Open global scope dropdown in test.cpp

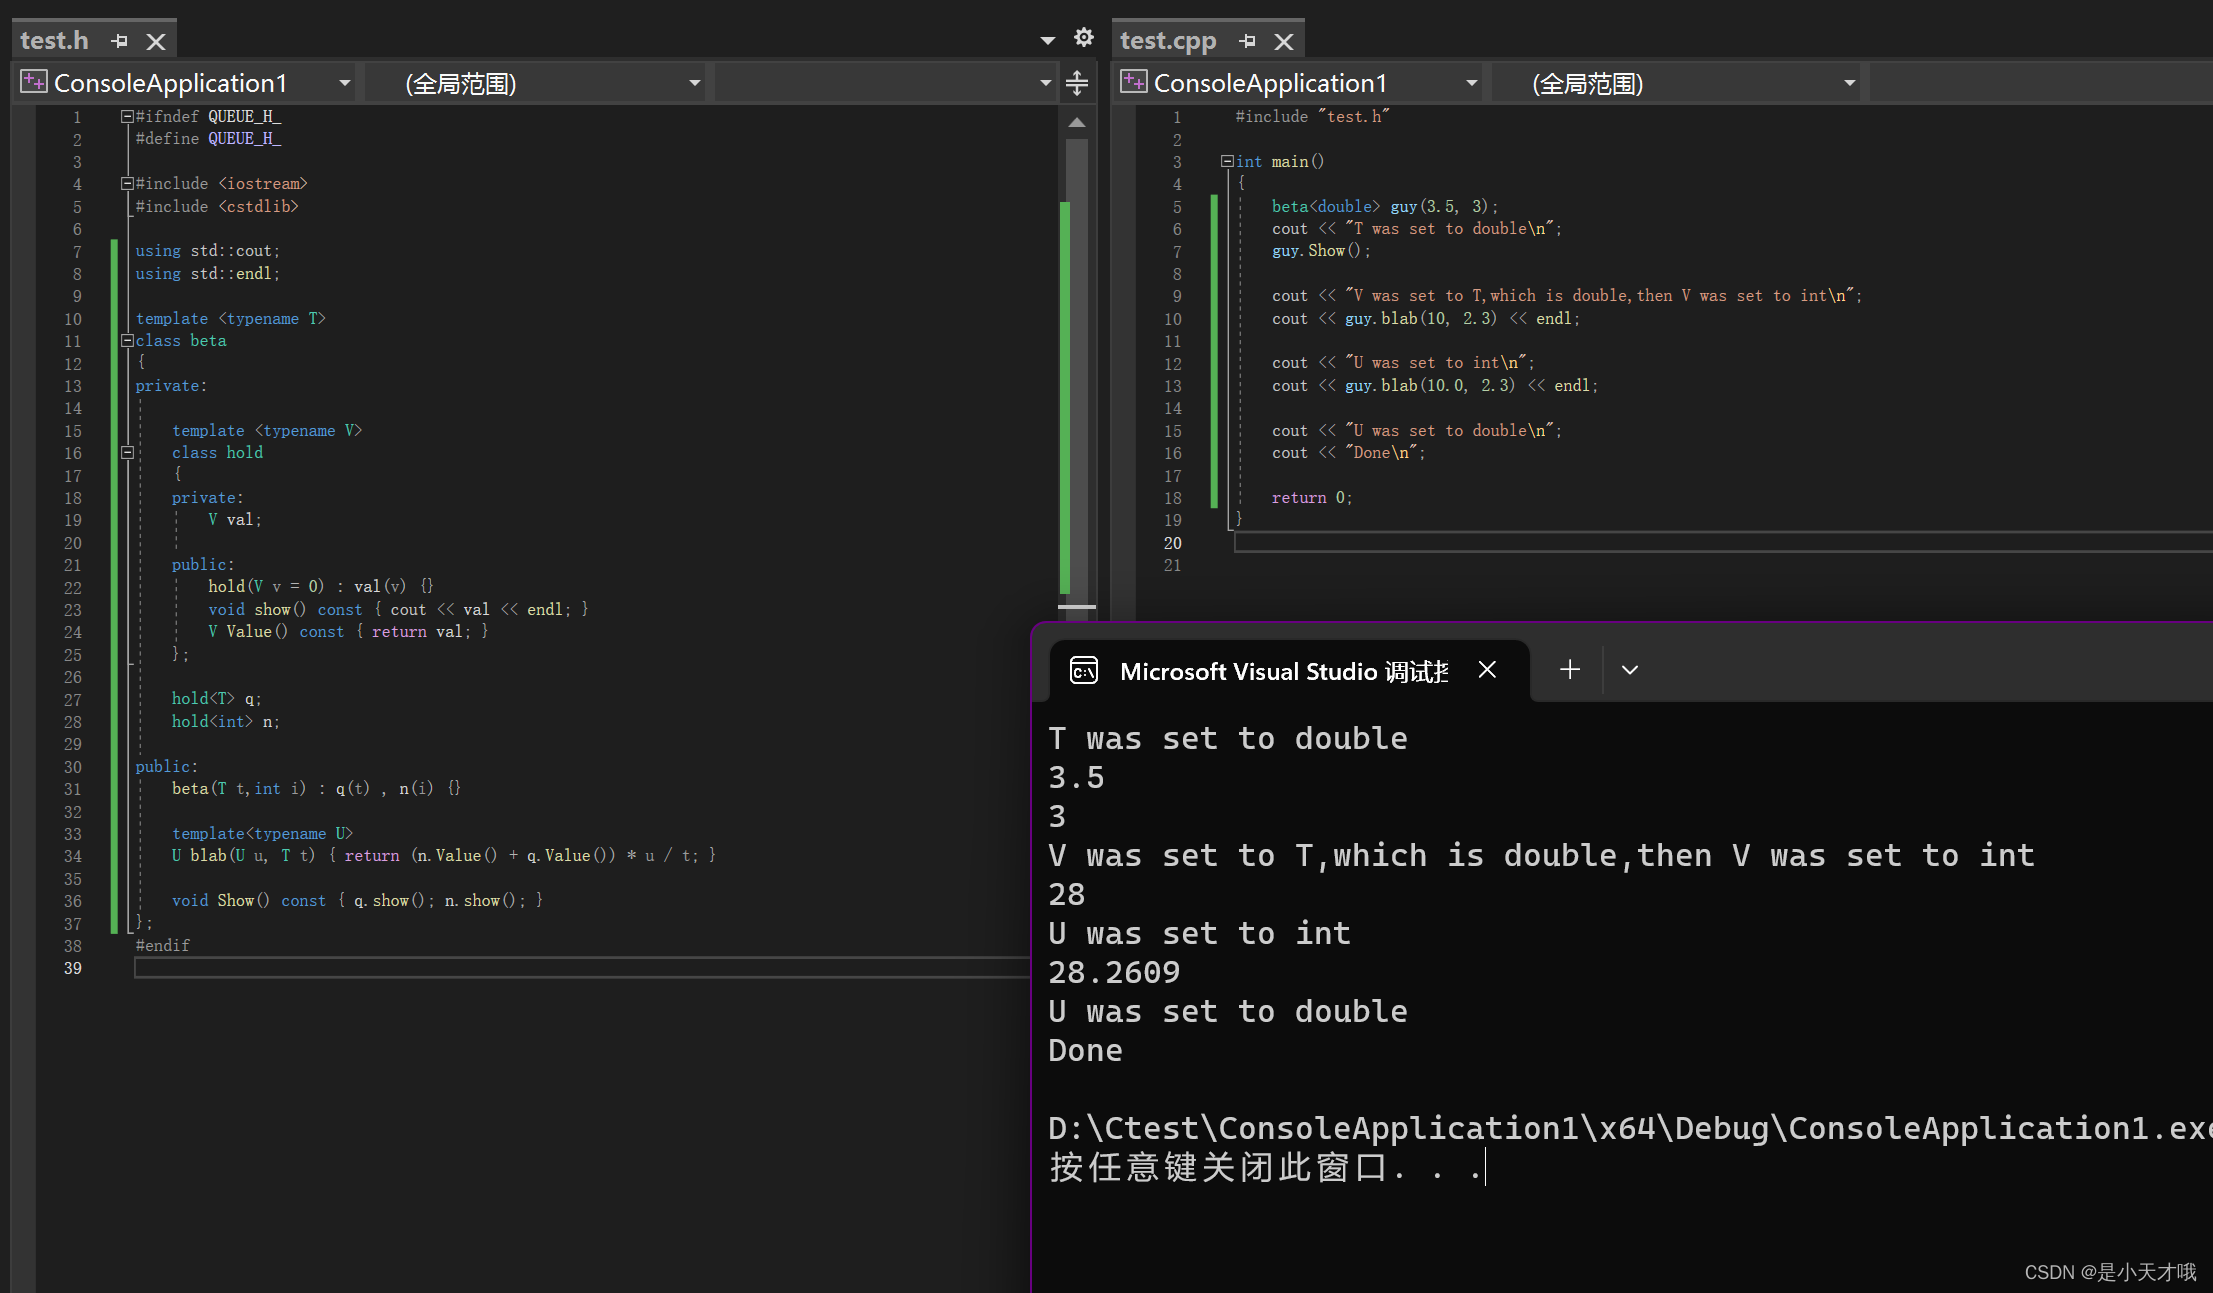pos(1849,83)
